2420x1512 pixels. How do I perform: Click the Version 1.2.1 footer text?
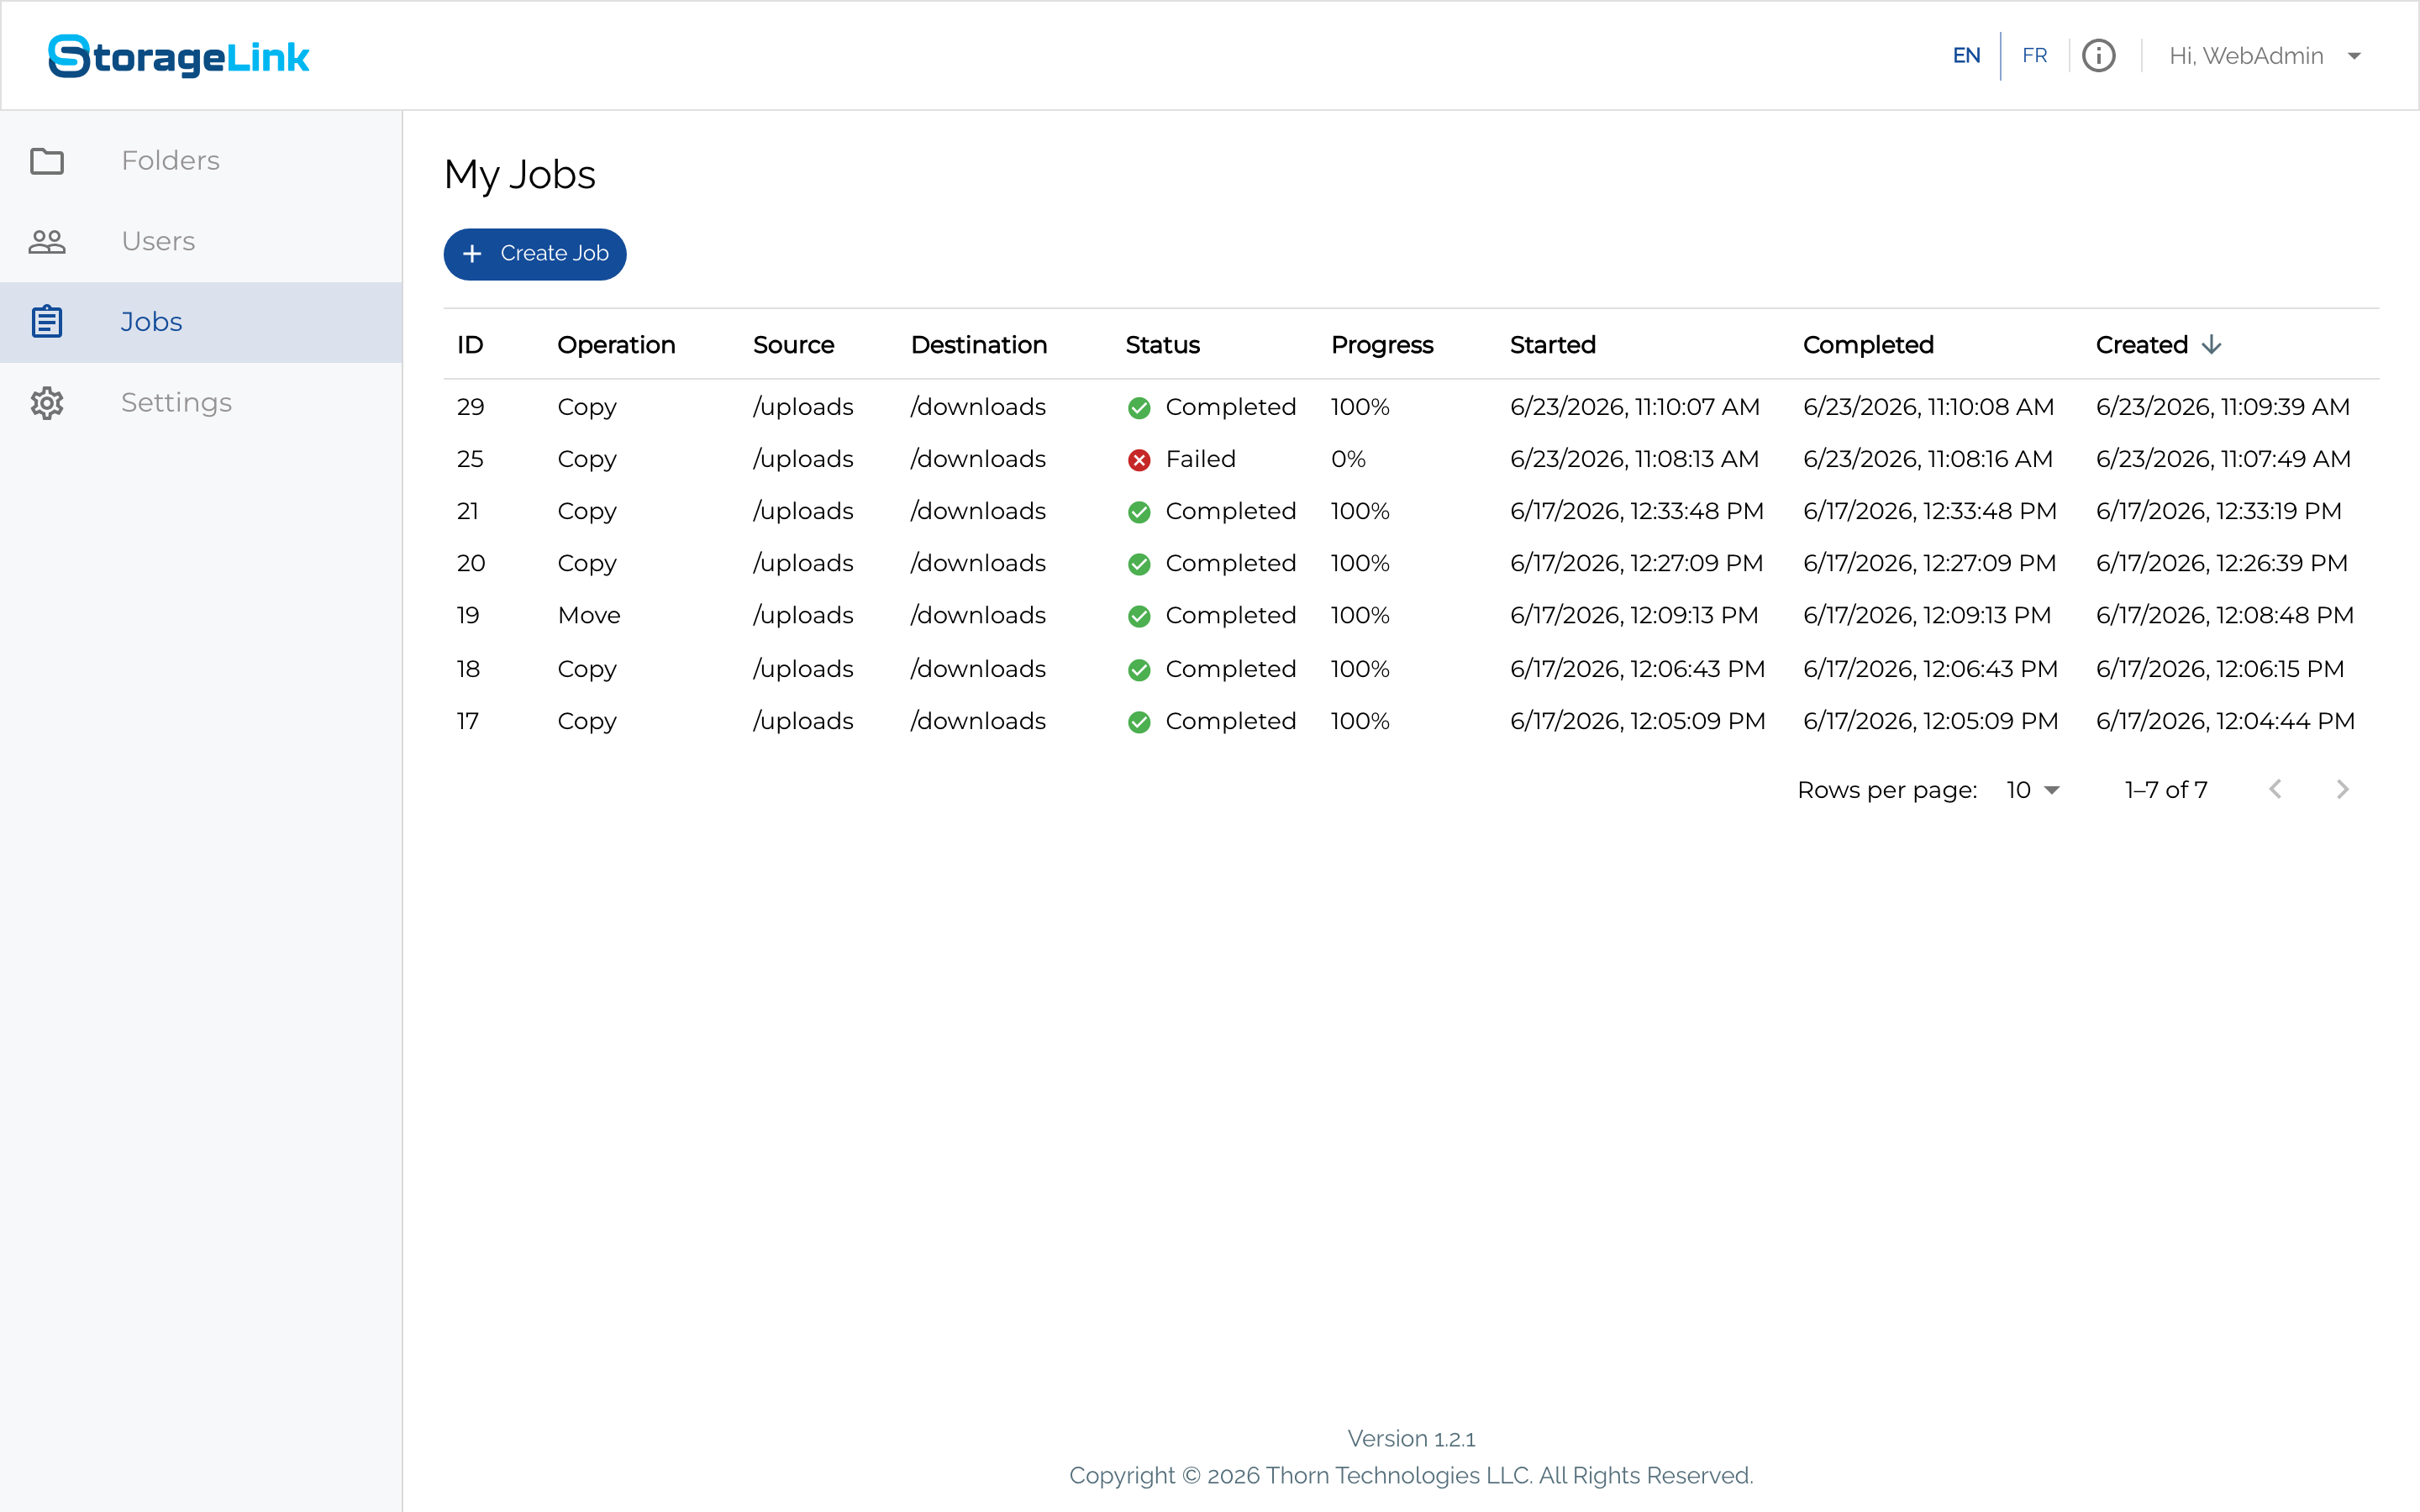pyautogui.click(x=1411, y=1439)
